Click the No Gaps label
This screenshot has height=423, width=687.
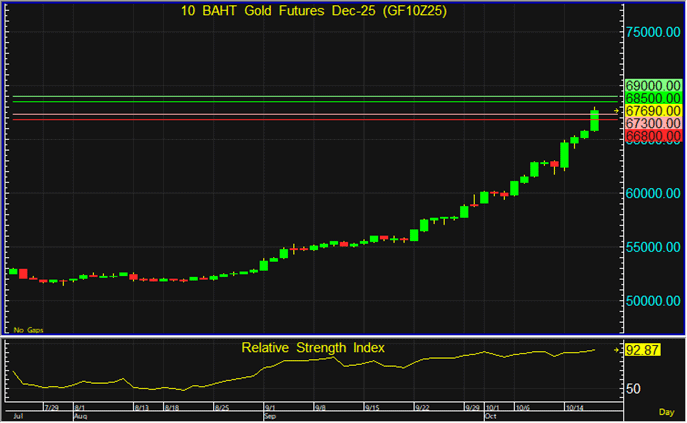pyautogui.click(x=27, y=329)
